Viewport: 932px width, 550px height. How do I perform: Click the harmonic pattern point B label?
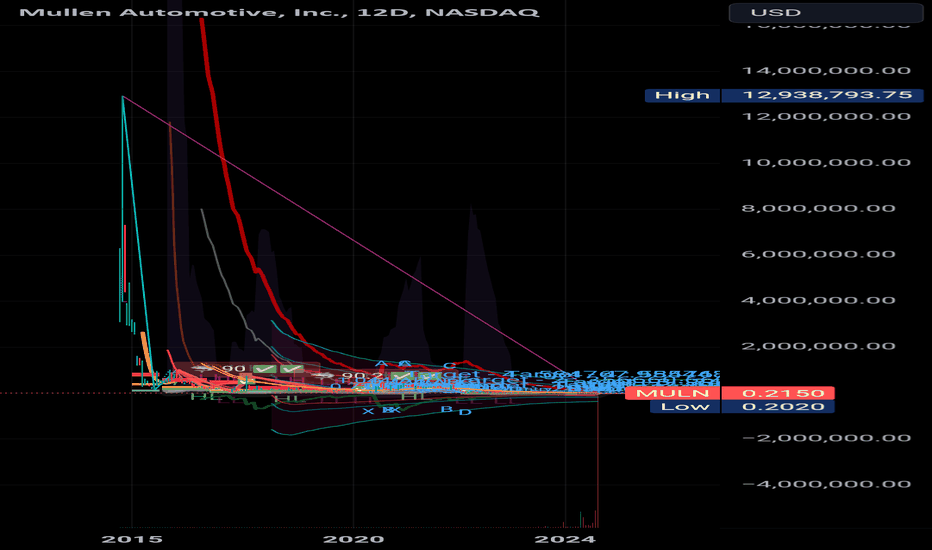click(446, 409)
